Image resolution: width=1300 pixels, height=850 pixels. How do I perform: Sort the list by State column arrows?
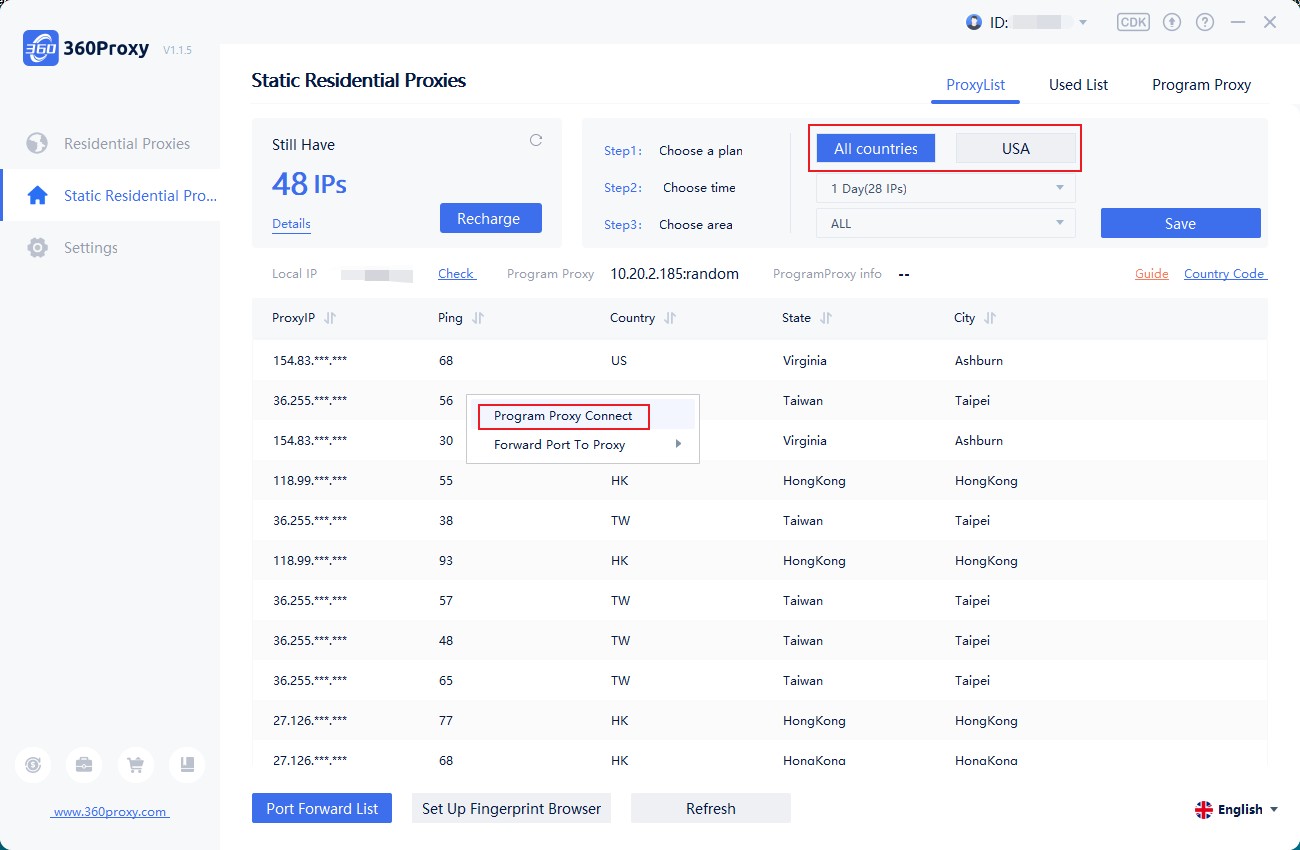pyautogui.click(x=826, y=318)
